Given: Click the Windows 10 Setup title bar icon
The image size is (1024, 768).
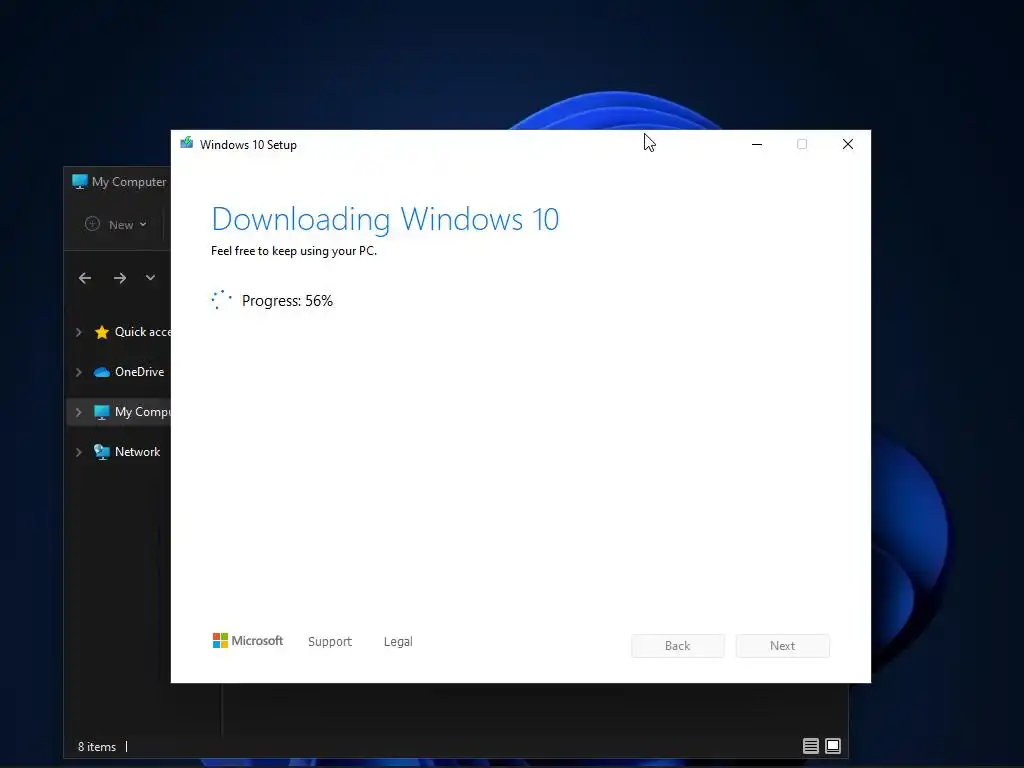Looking at the screenshot, I should [187, 142].
